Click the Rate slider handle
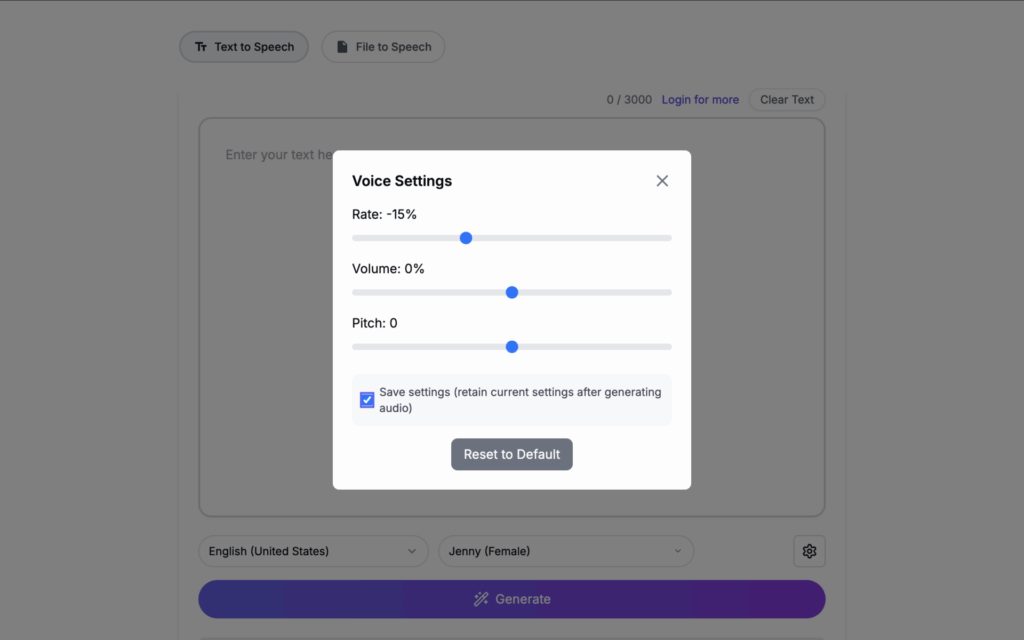The height and width of the screenshot is (640, 1024). pyautogui.click(x=466, y=238)
